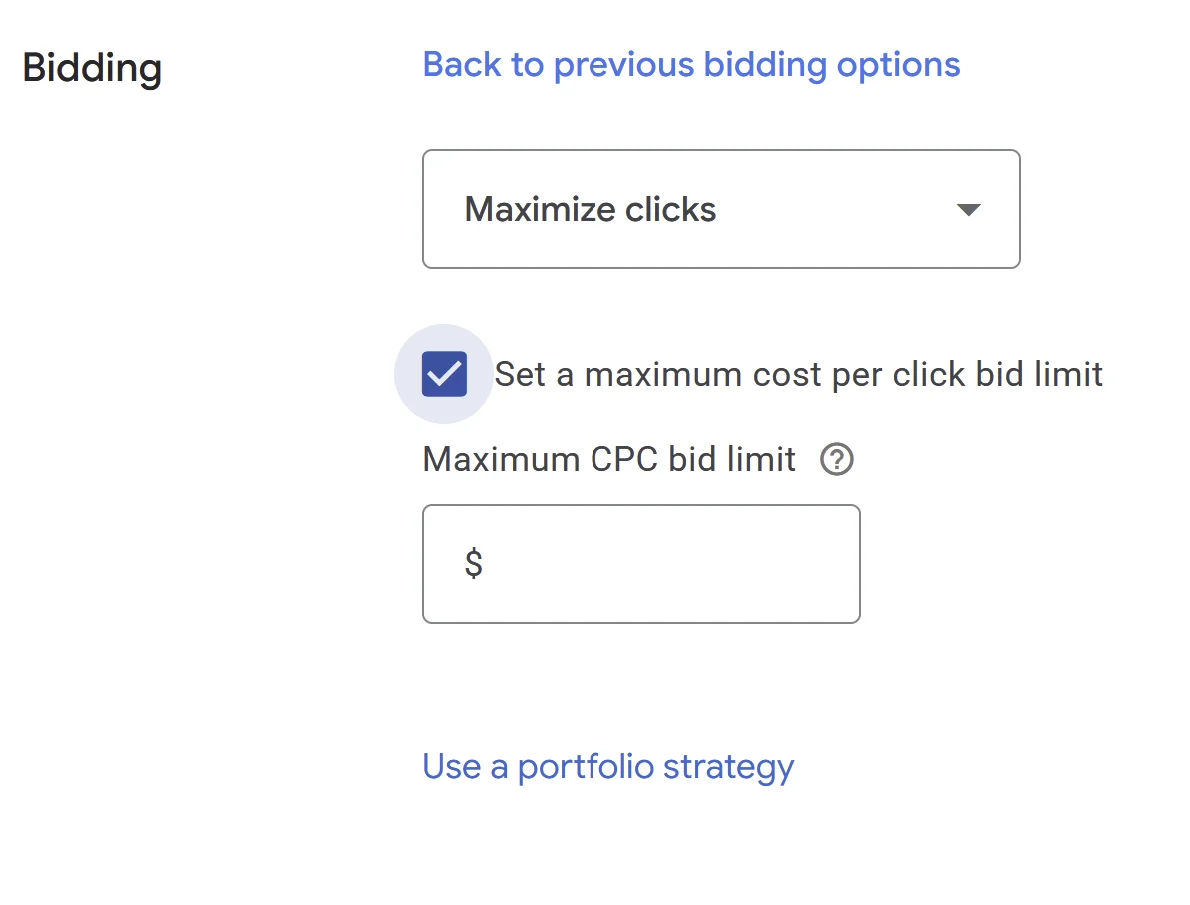Go back to previous bidding options
The image size is (1190, 905).
tap(691, 65)
